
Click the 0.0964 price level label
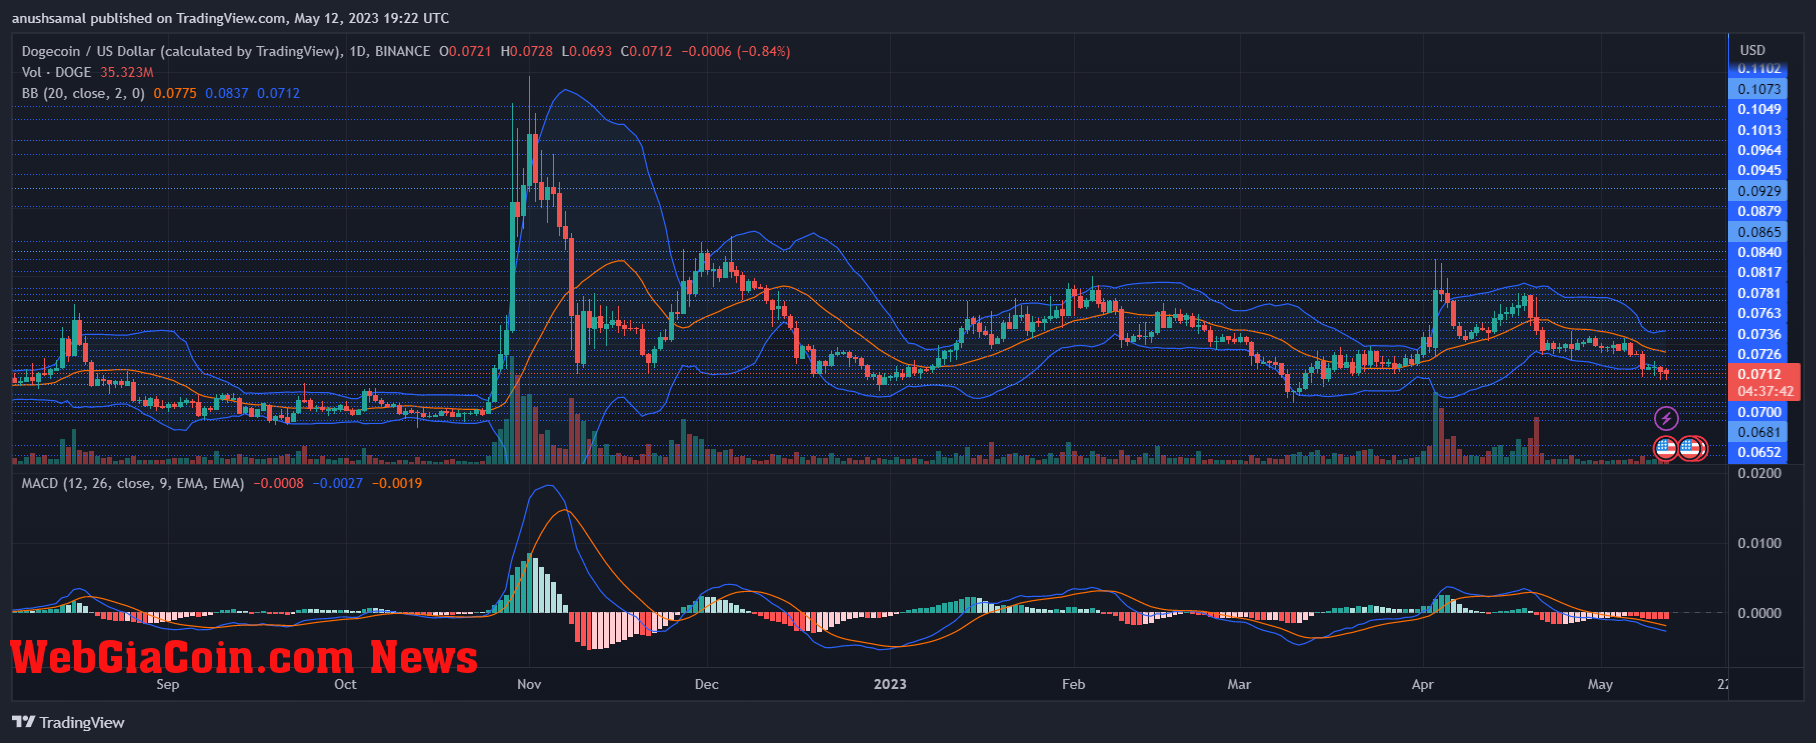(x=1758, y=150)
